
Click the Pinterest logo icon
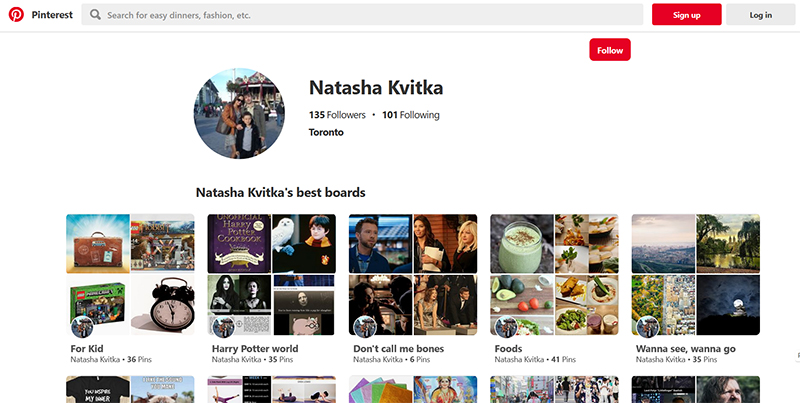[16, 14]
